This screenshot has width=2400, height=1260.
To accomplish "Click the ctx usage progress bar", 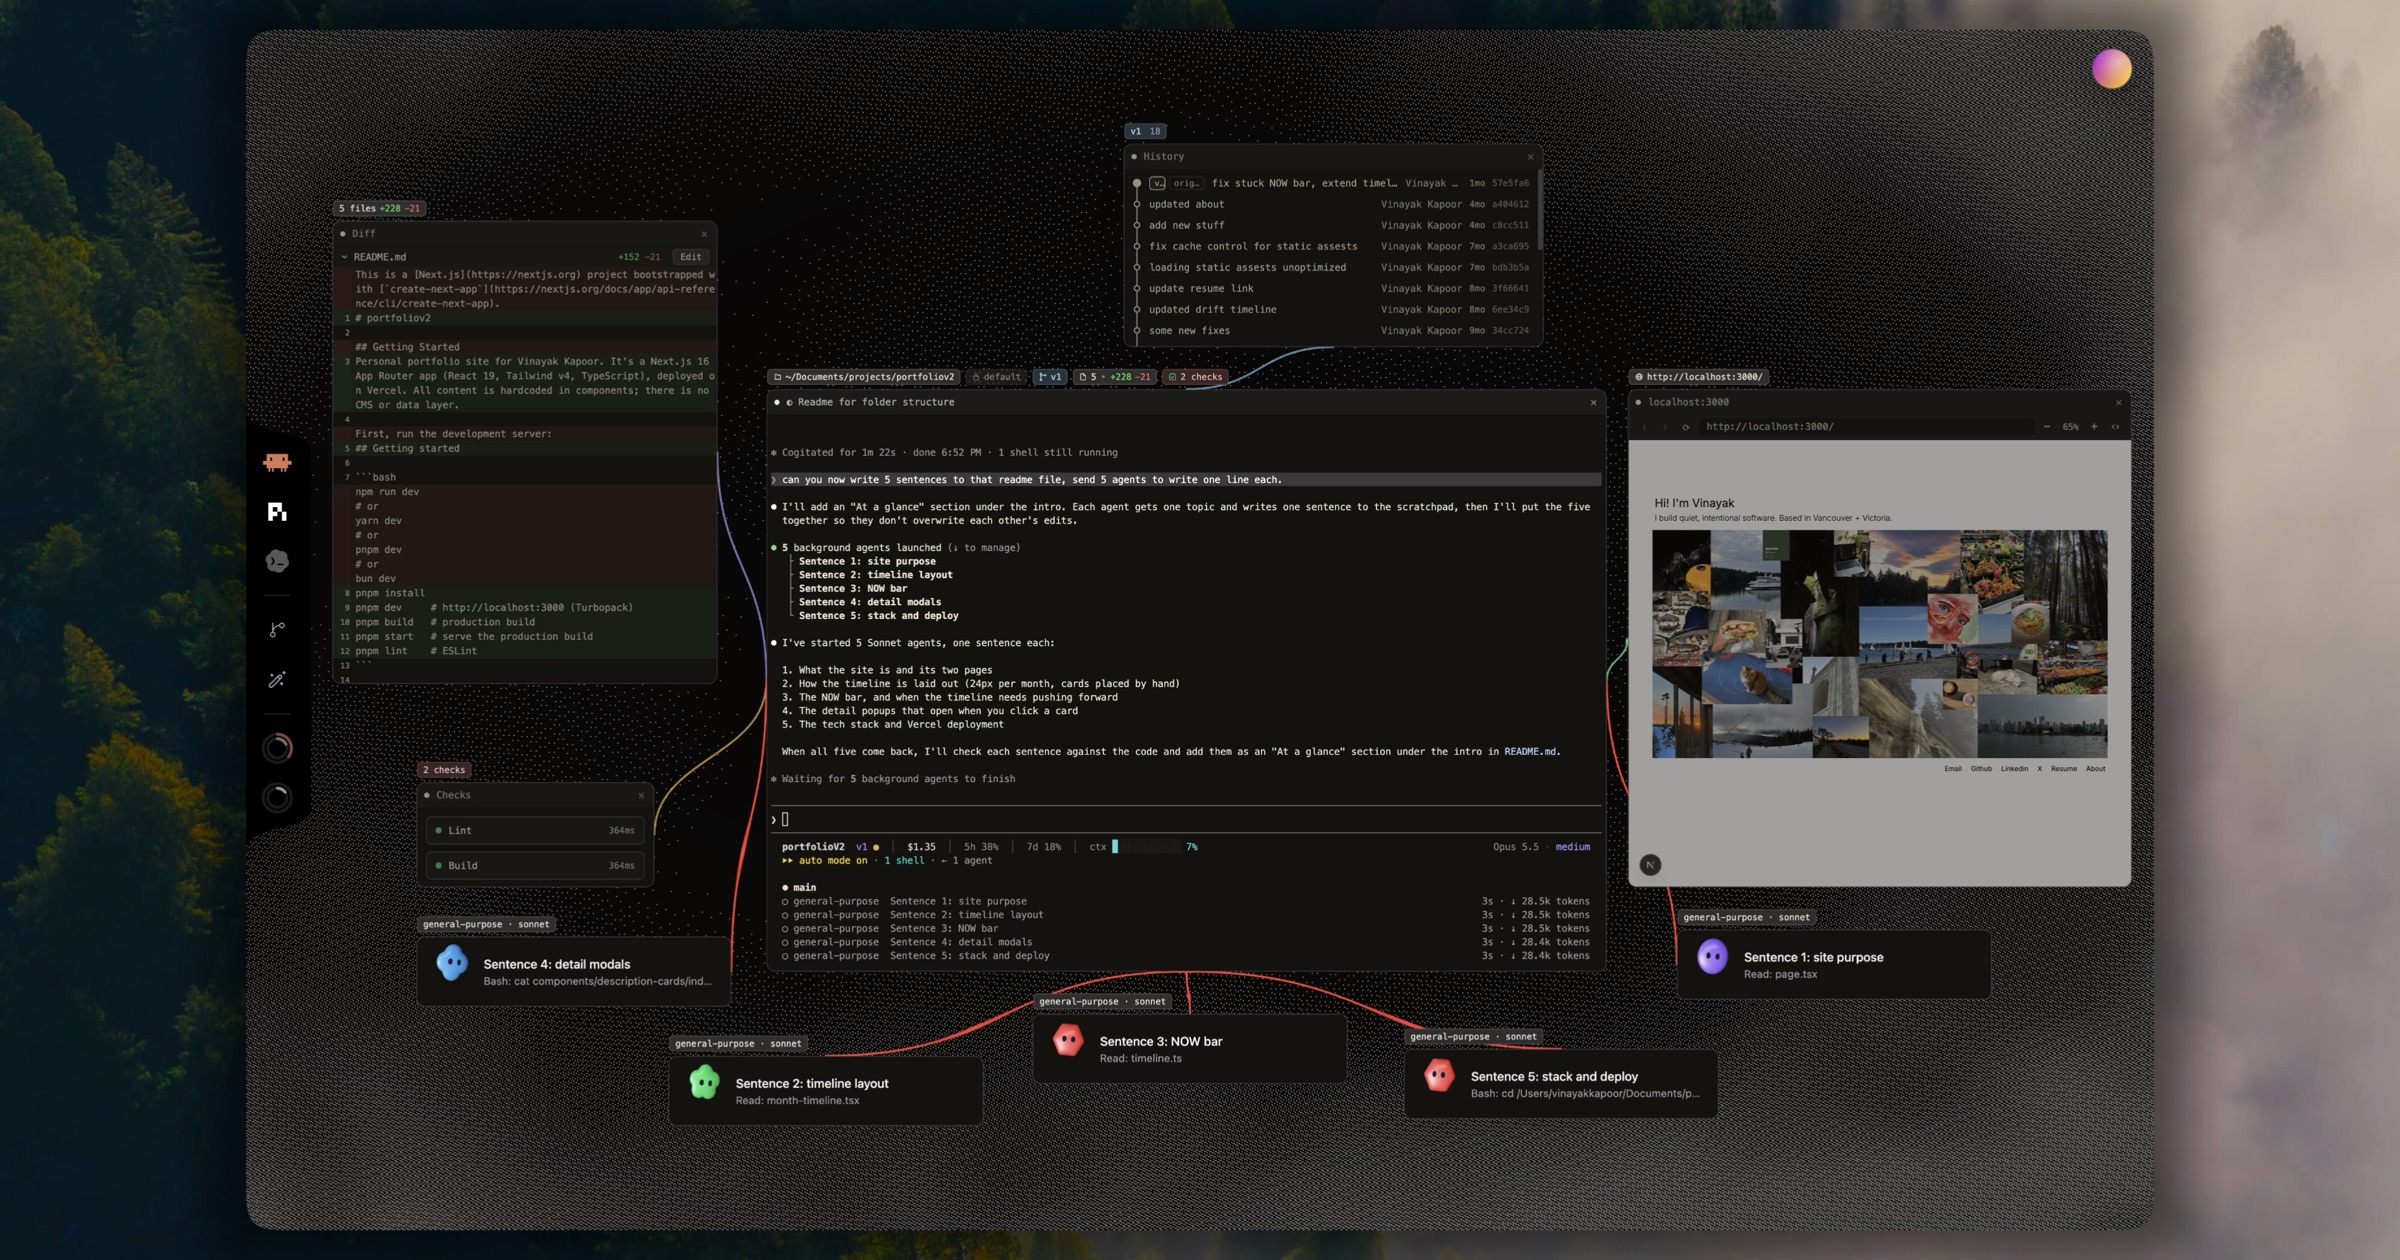I will coord(1146,847).
